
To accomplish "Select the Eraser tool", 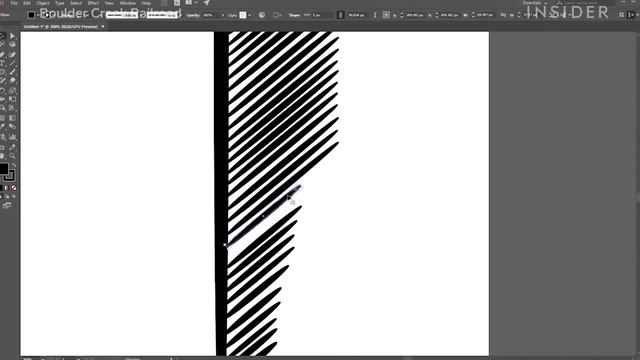I will [12, 81].
